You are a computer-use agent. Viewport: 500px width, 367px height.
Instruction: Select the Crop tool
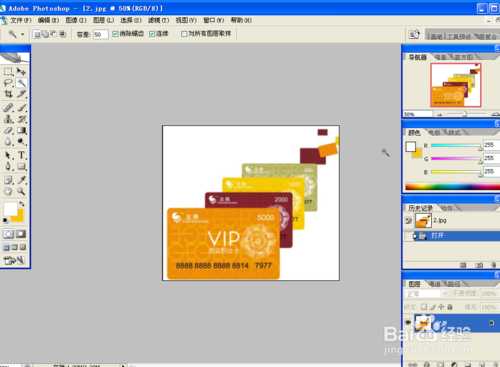8,94
